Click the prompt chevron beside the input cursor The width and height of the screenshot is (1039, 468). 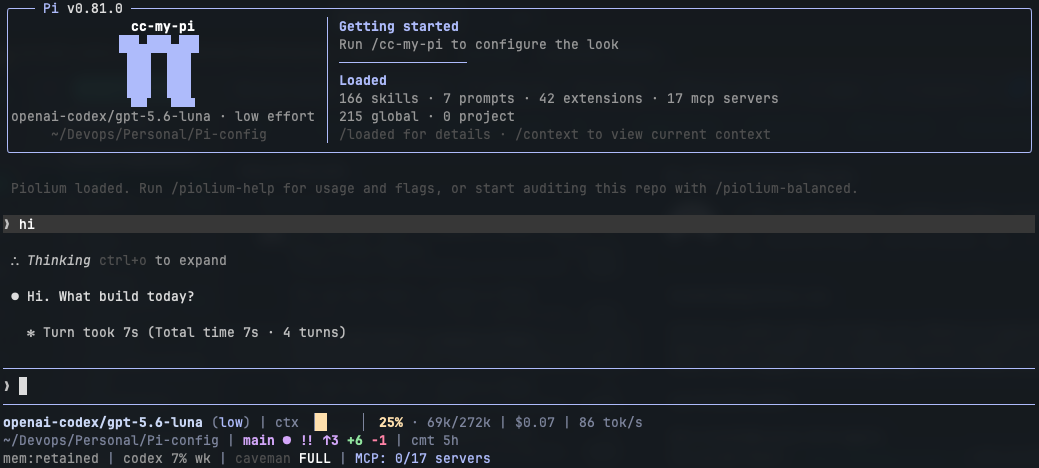coord(7,386)
